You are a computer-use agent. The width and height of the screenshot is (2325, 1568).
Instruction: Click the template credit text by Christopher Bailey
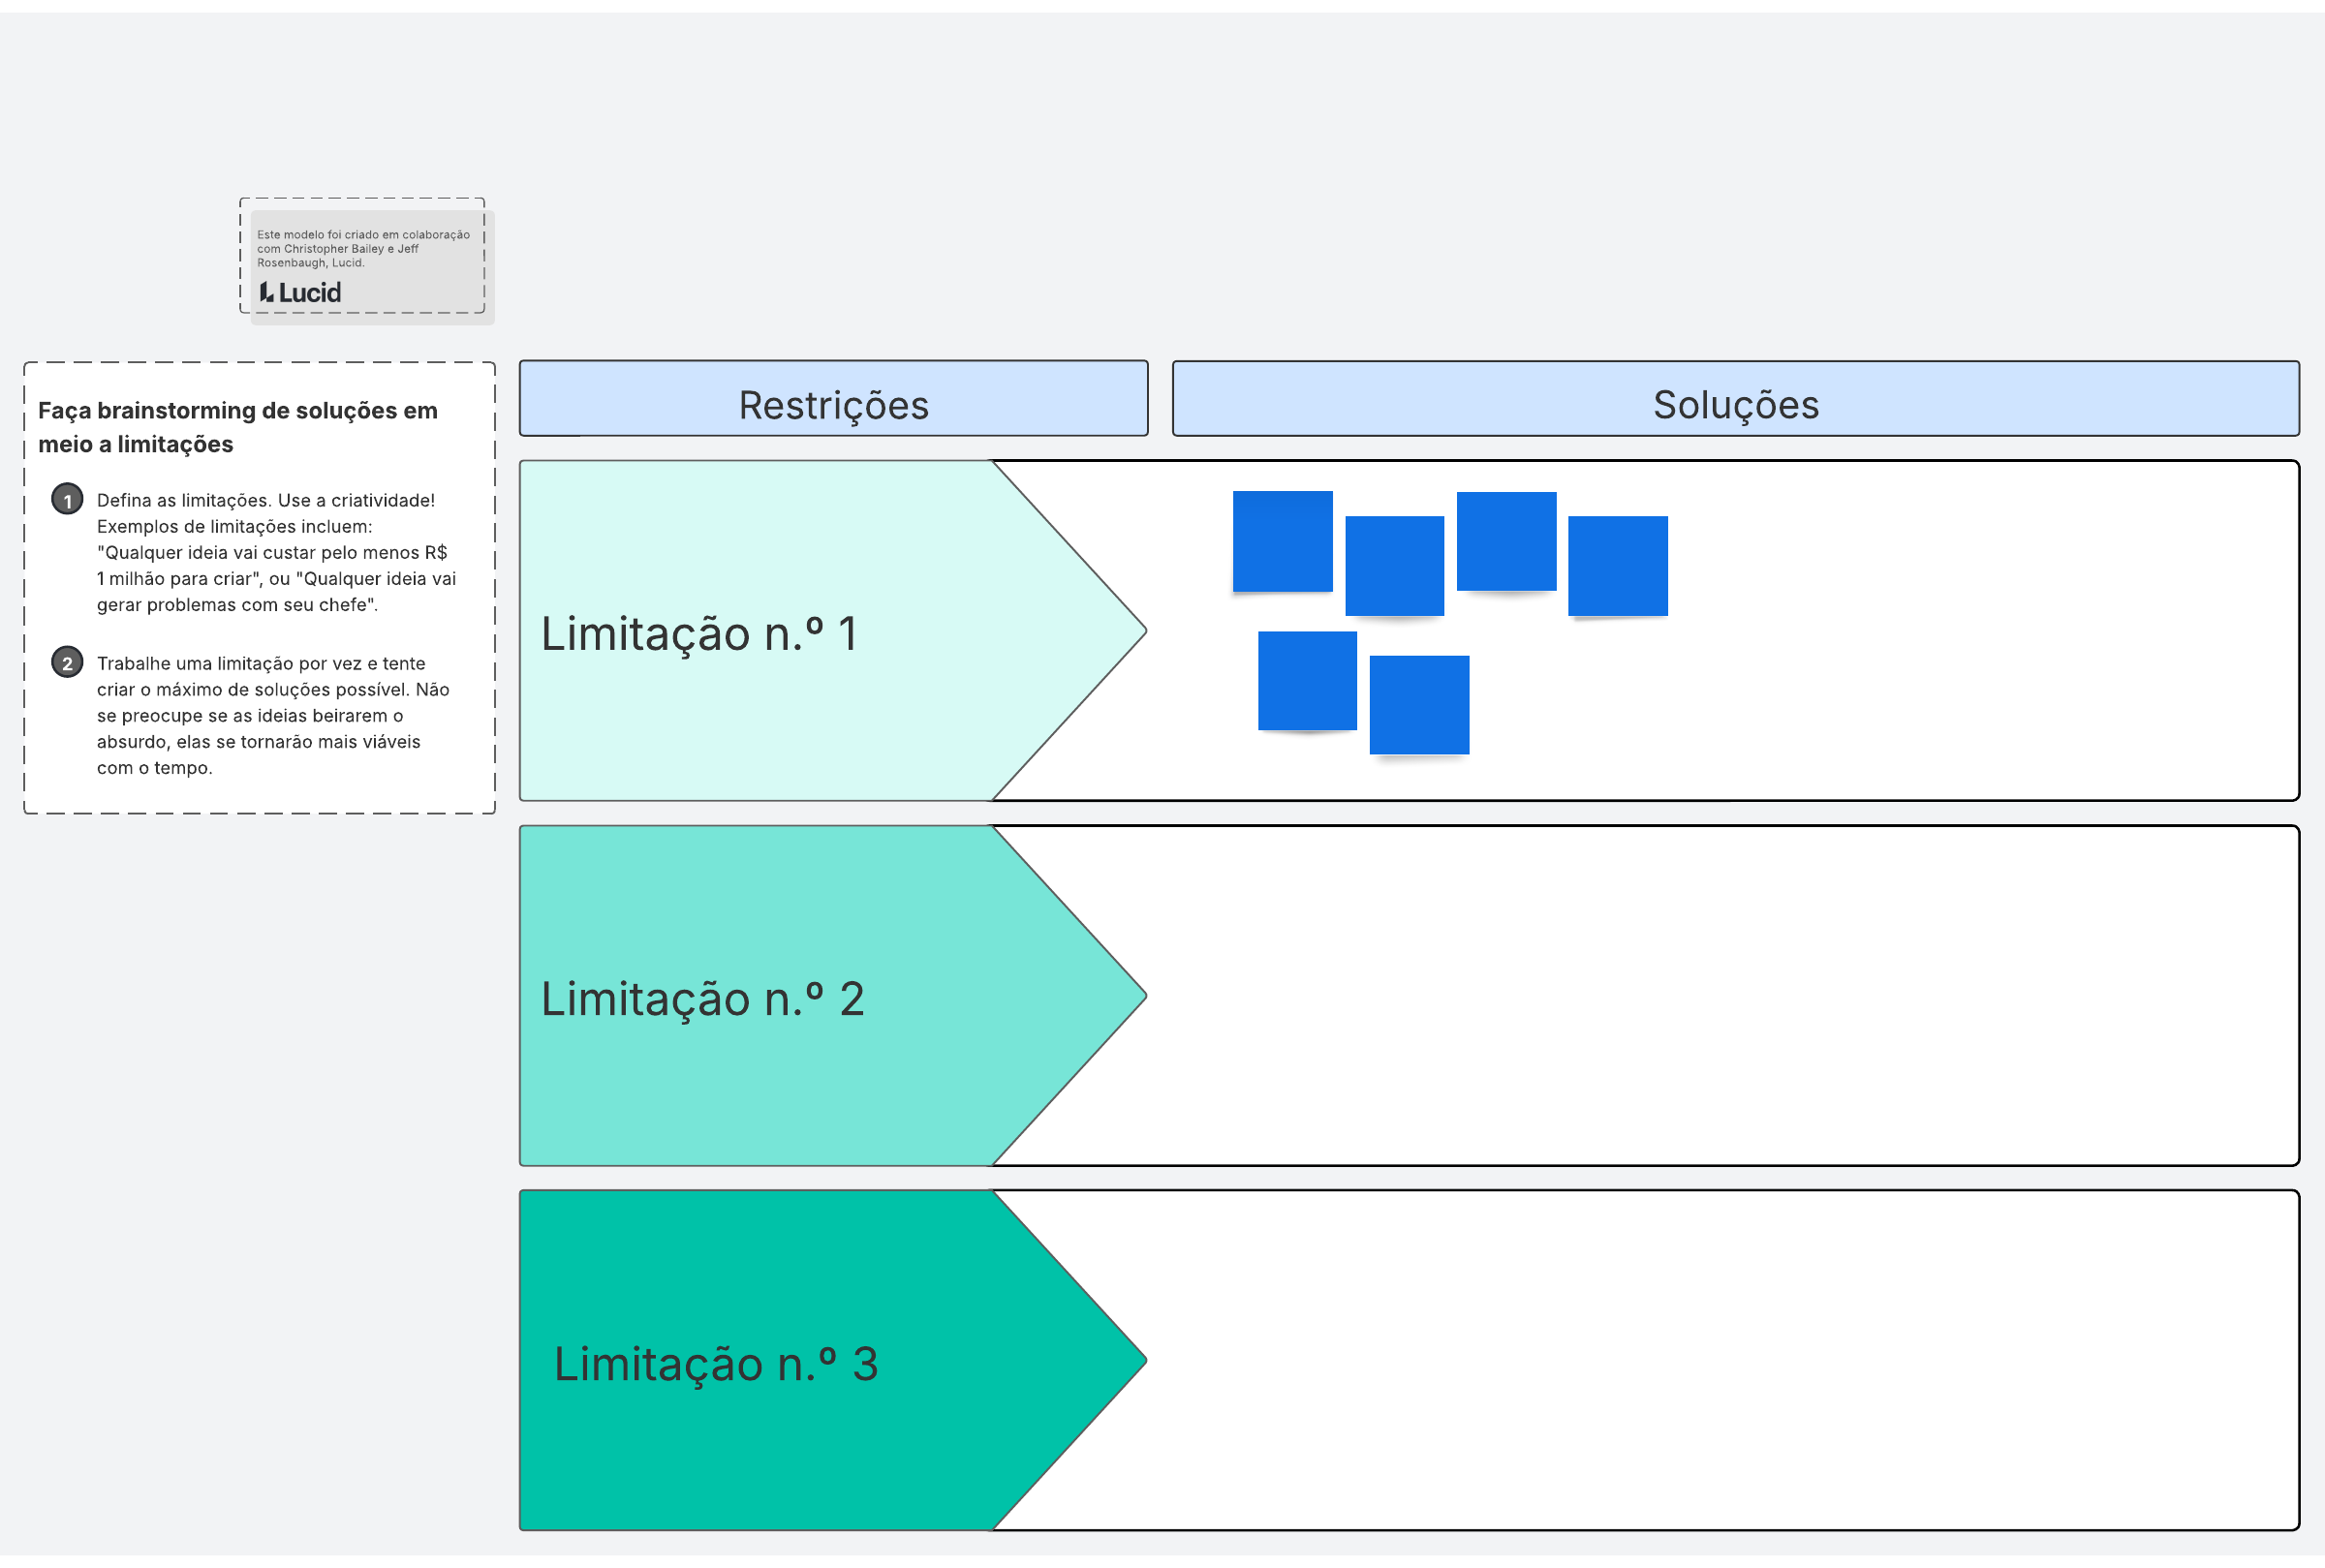(x=362, y=249)
